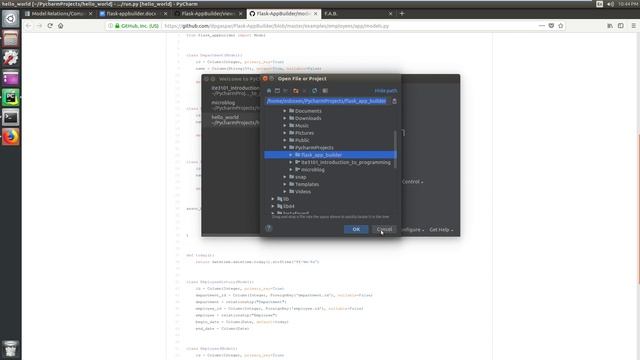
Task: Bookmark this page with star icon
Action: [x=561, y=26]
